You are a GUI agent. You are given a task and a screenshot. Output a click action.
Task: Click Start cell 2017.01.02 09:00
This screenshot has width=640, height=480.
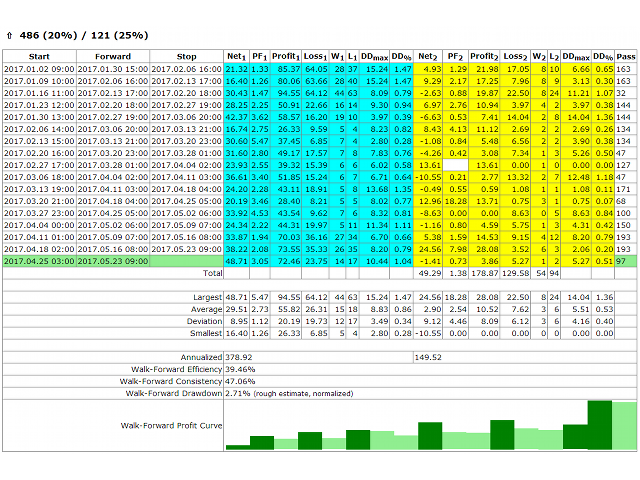click(x=39, y=69)
